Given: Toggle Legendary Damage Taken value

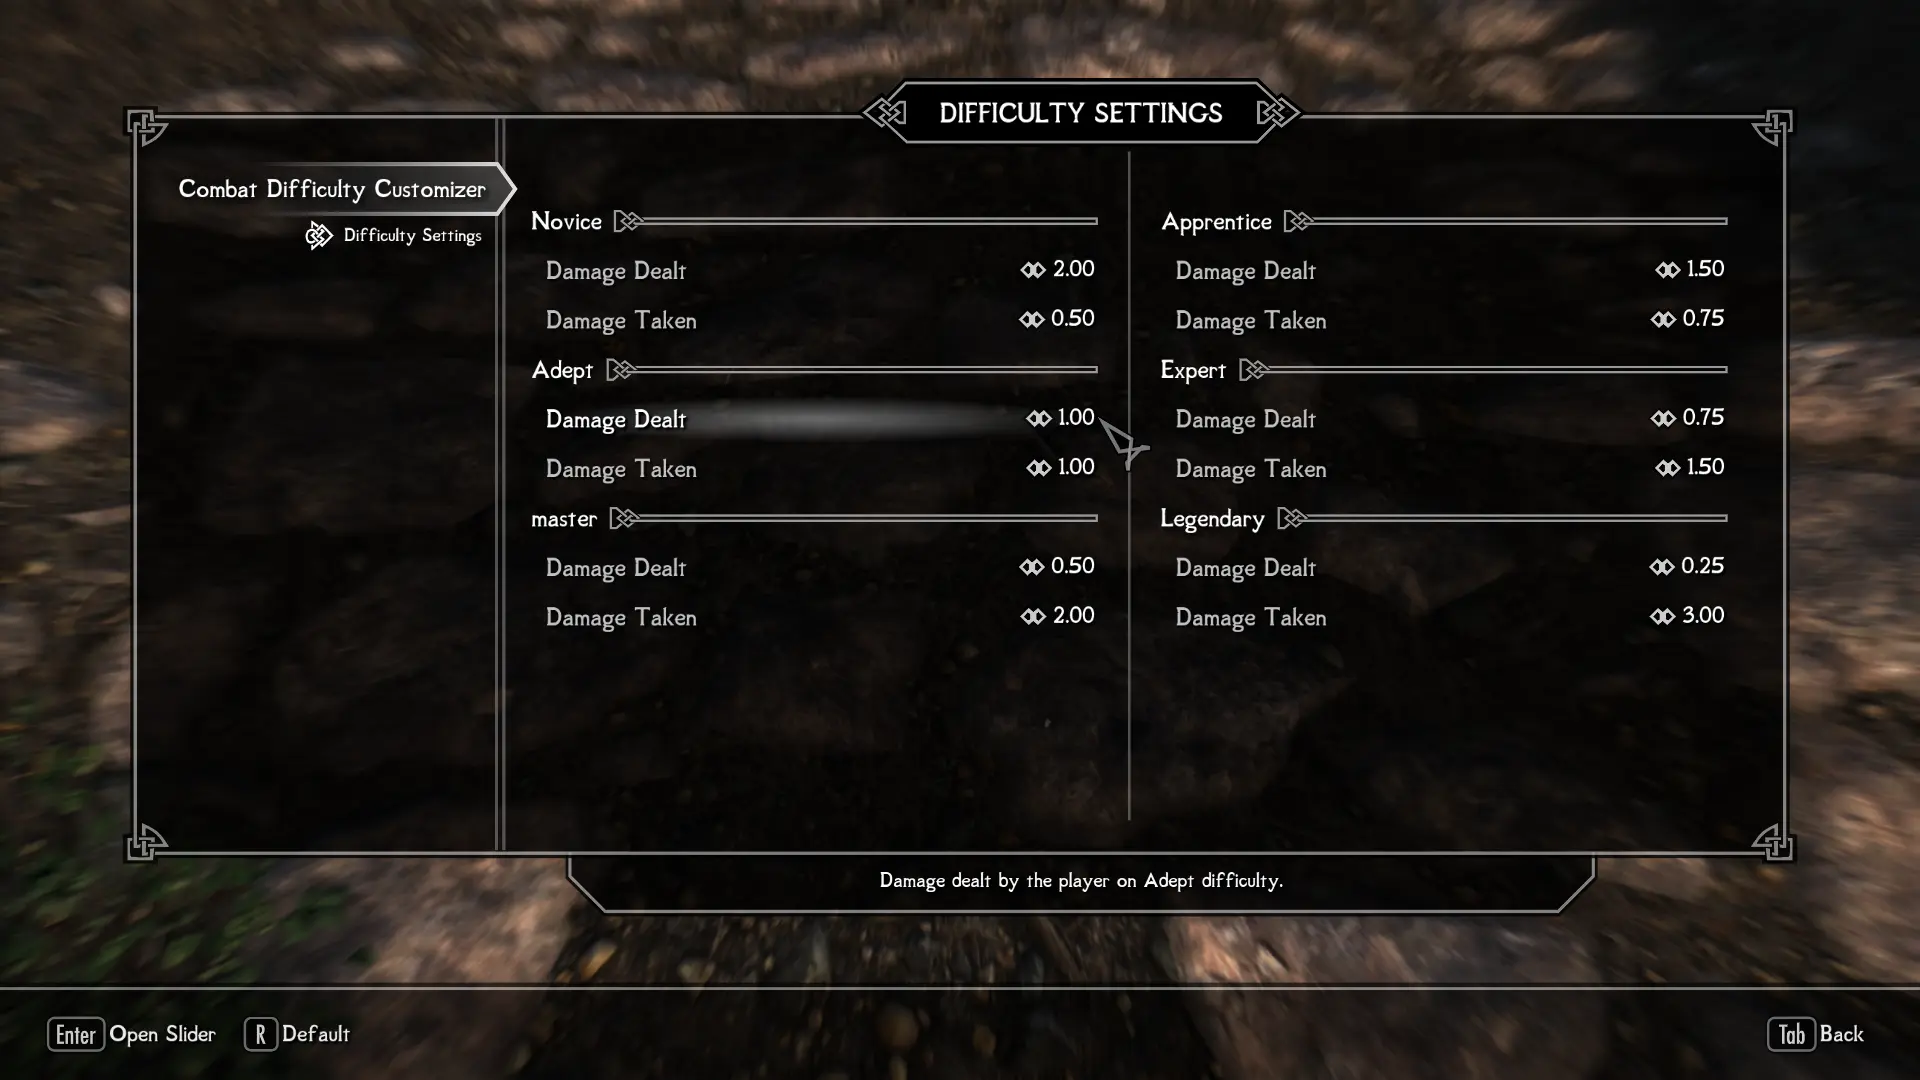Looking at the screenshot, I should tap(1692, 617).
